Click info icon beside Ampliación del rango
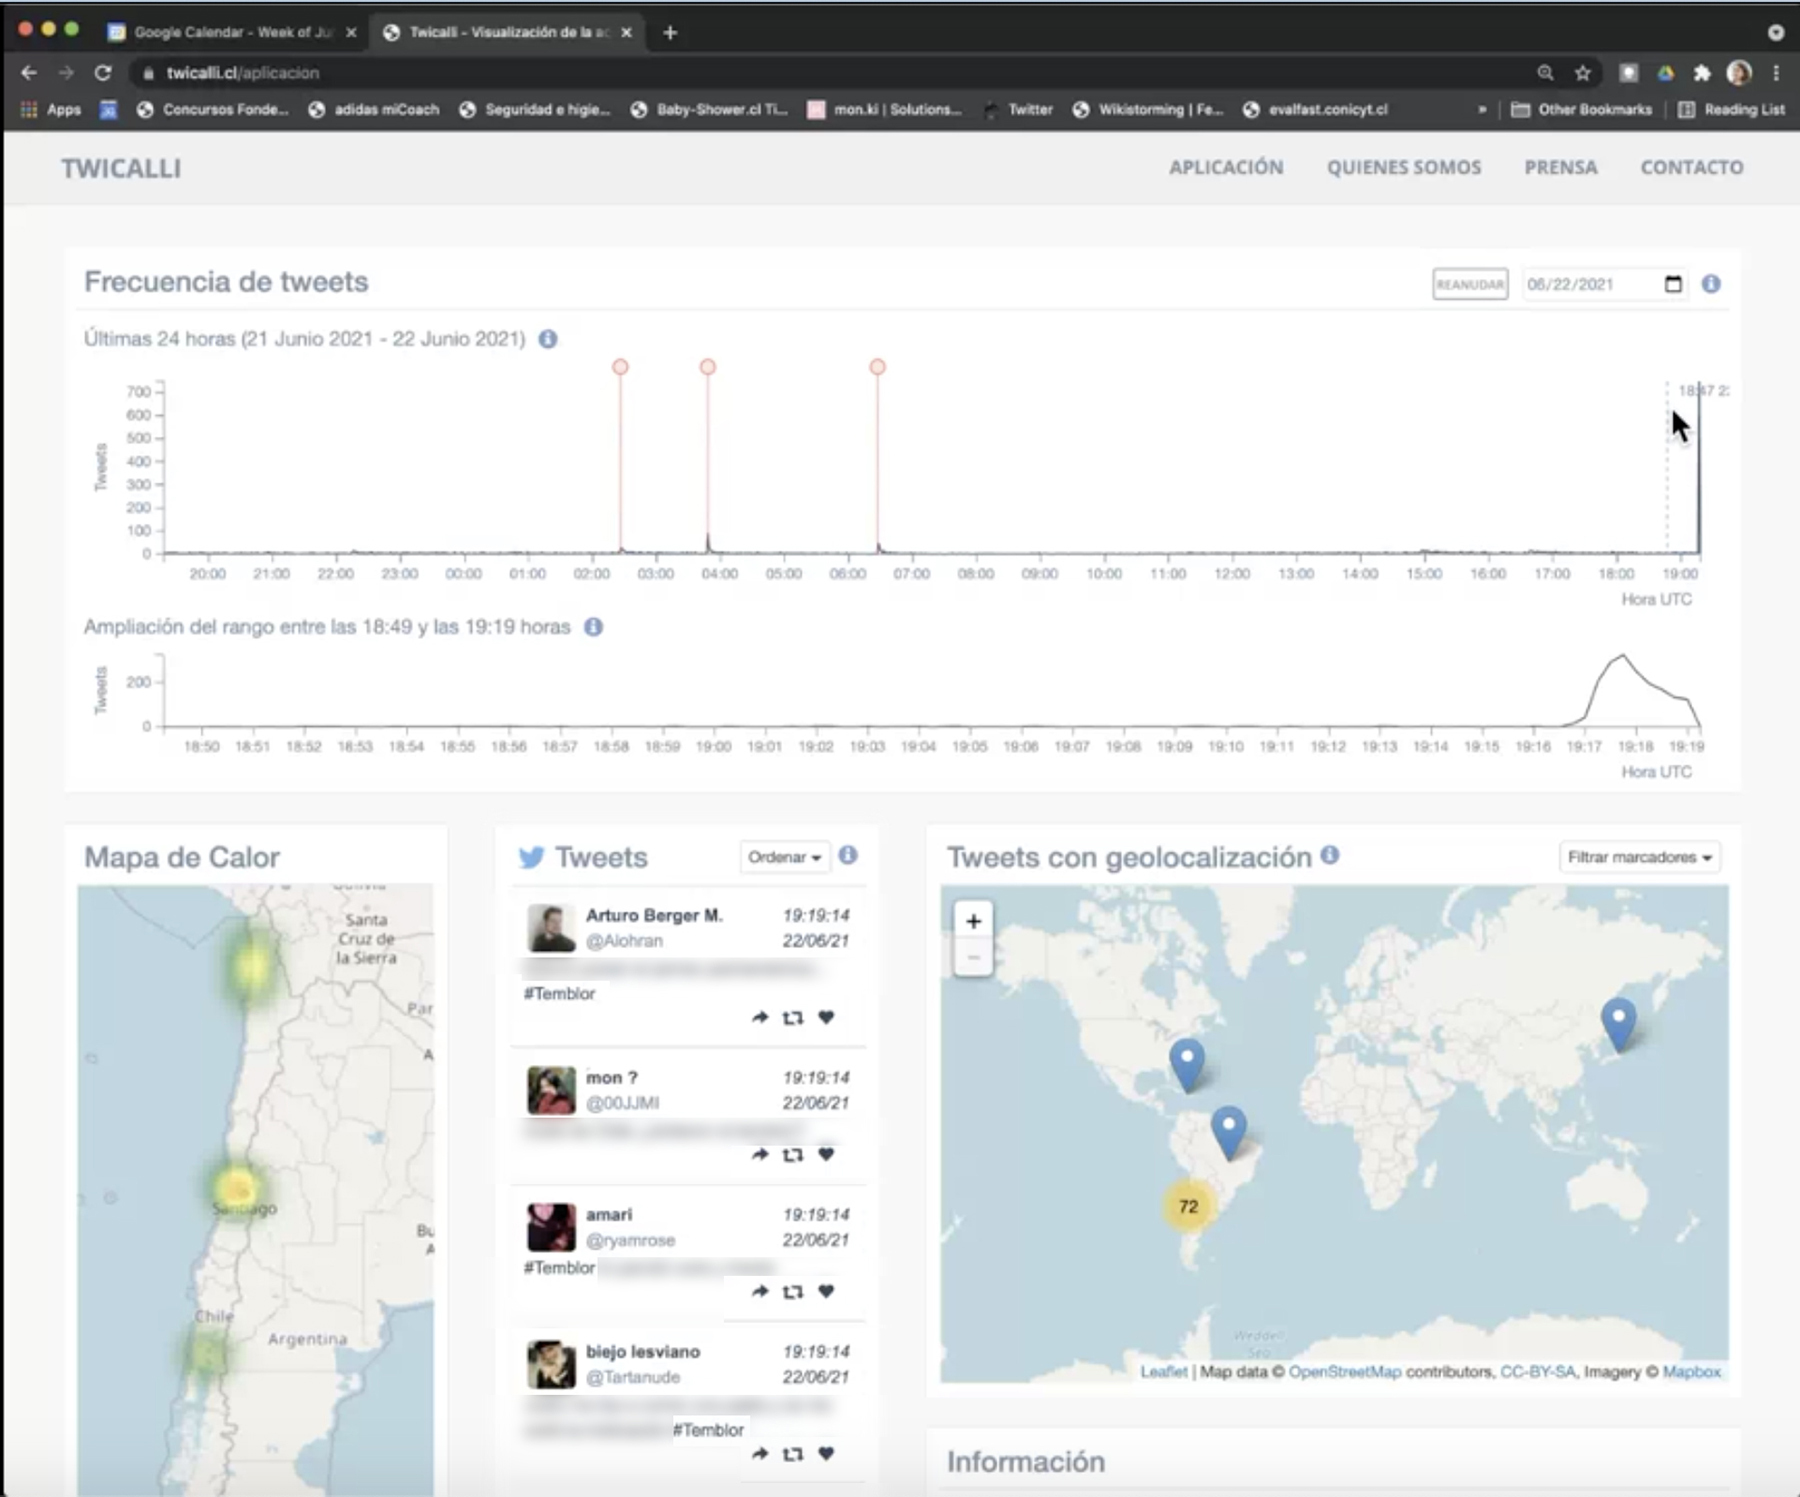 pyautogui.click(x=593, y=627)
